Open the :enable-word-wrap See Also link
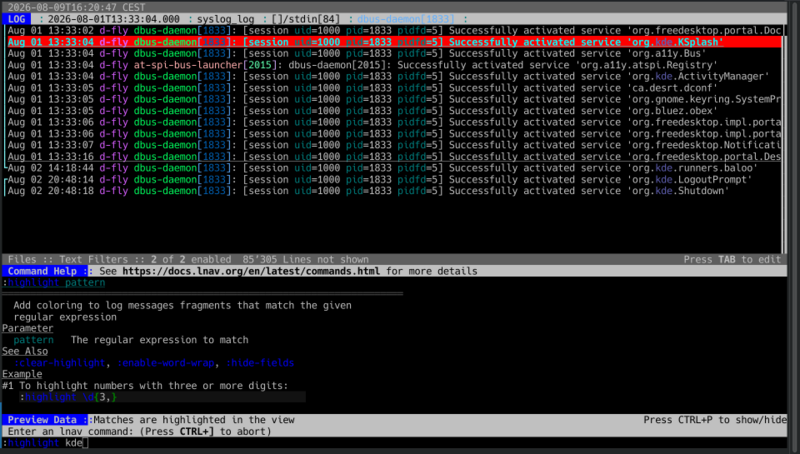 165,363
